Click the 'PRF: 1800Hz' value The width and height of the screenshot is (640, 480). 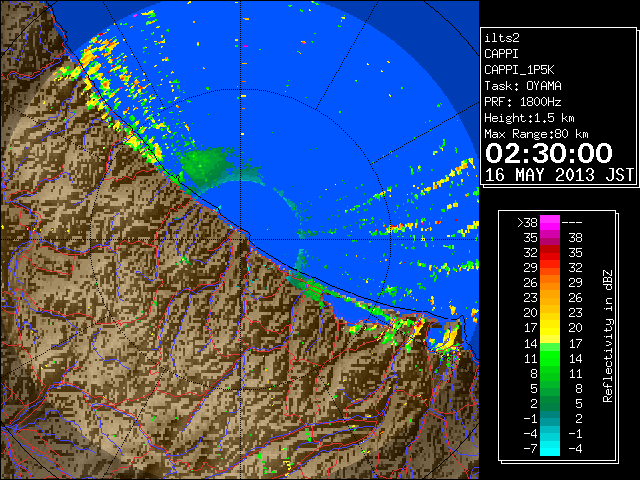point(523,102)
